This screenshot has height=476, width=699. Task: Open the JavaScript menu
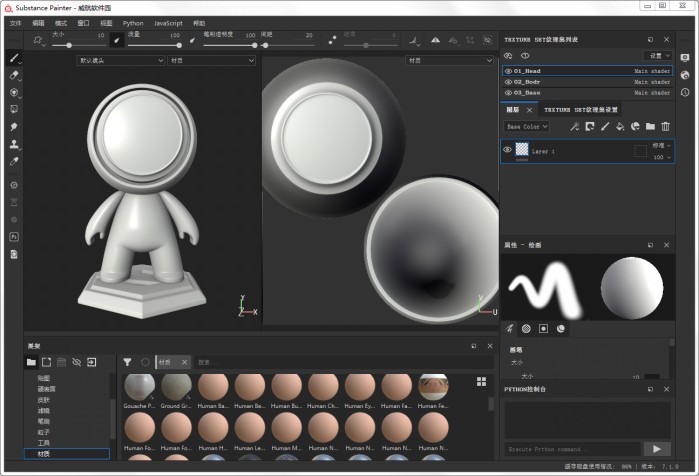pyautogui.click(x=168, y=23)
